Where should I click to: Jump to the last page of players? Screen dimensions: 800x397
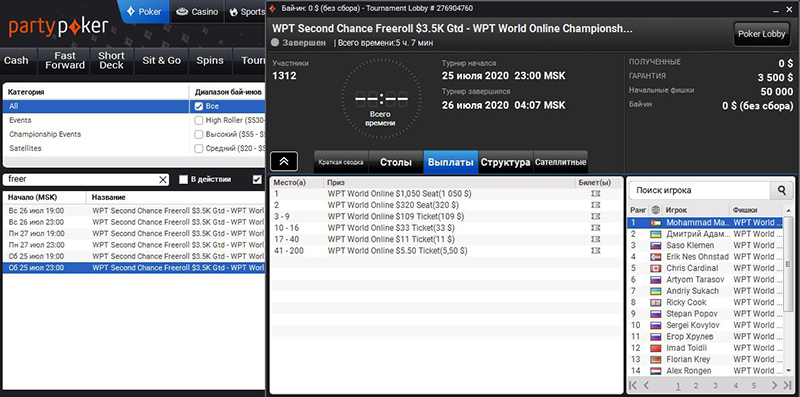click(x=788, y=385)
